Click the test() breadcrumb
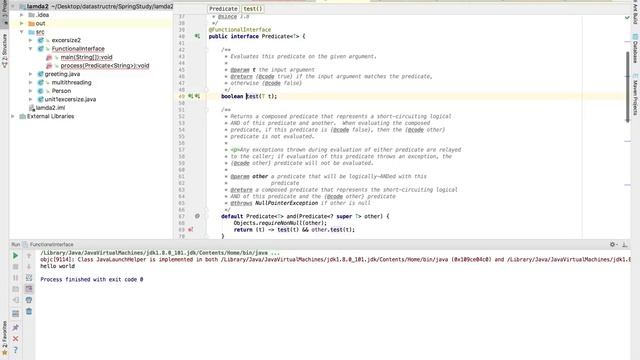The height and width of the screenshot is (360, 640). [x=253, y=9]
